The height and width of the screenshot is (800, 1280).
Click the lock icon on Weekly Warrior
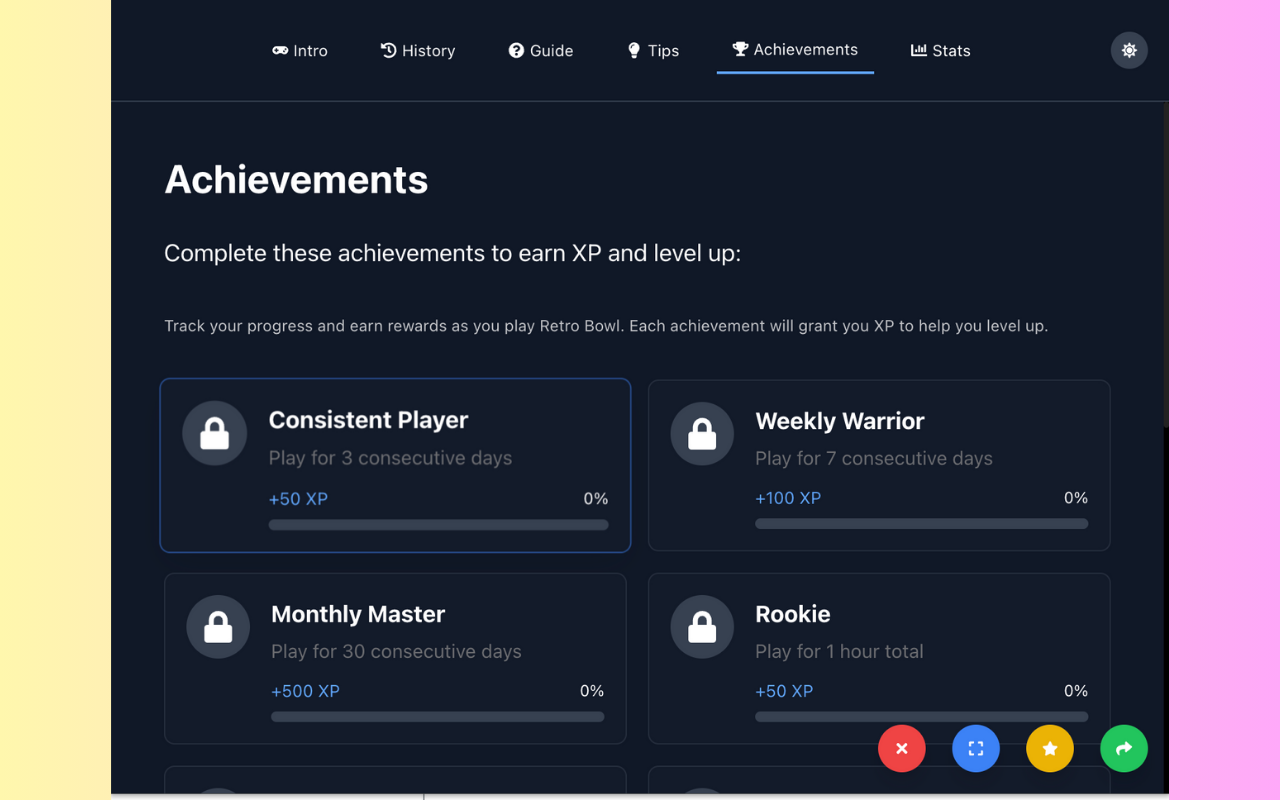click(x=702, y=434)
